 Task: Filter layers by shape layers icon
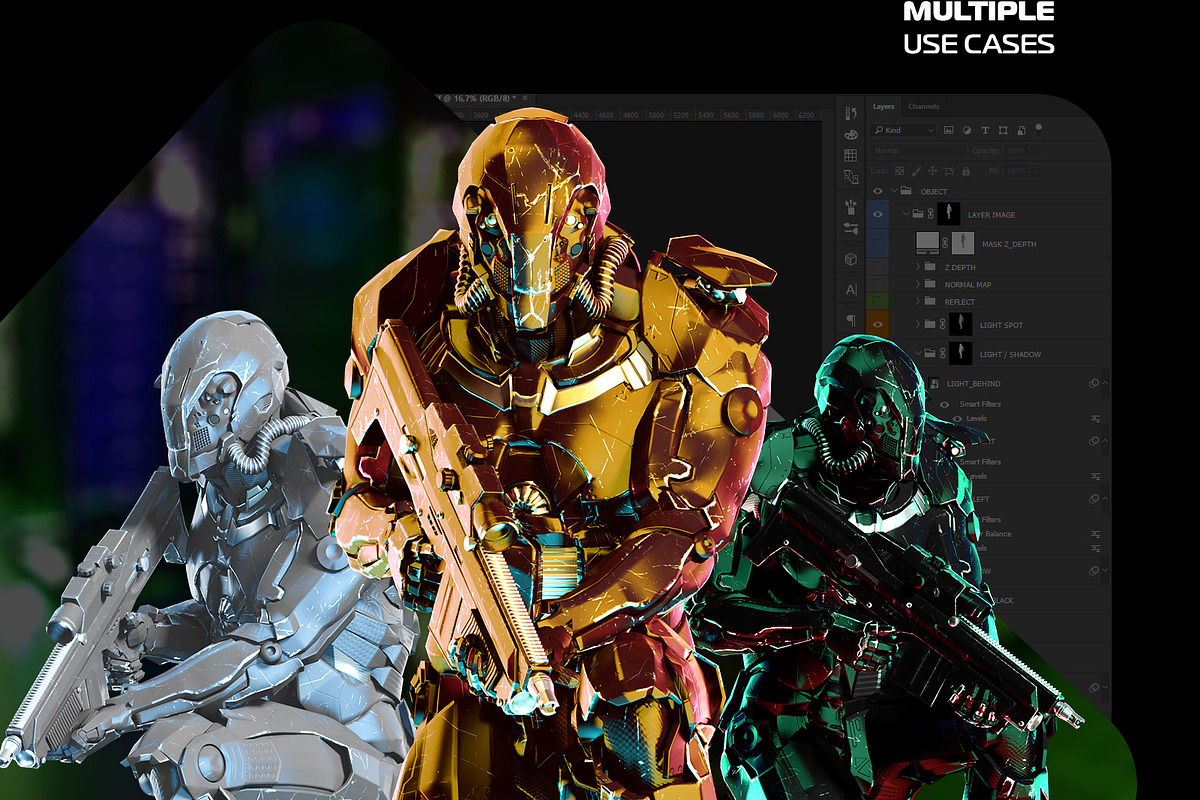coord(1003,130)
